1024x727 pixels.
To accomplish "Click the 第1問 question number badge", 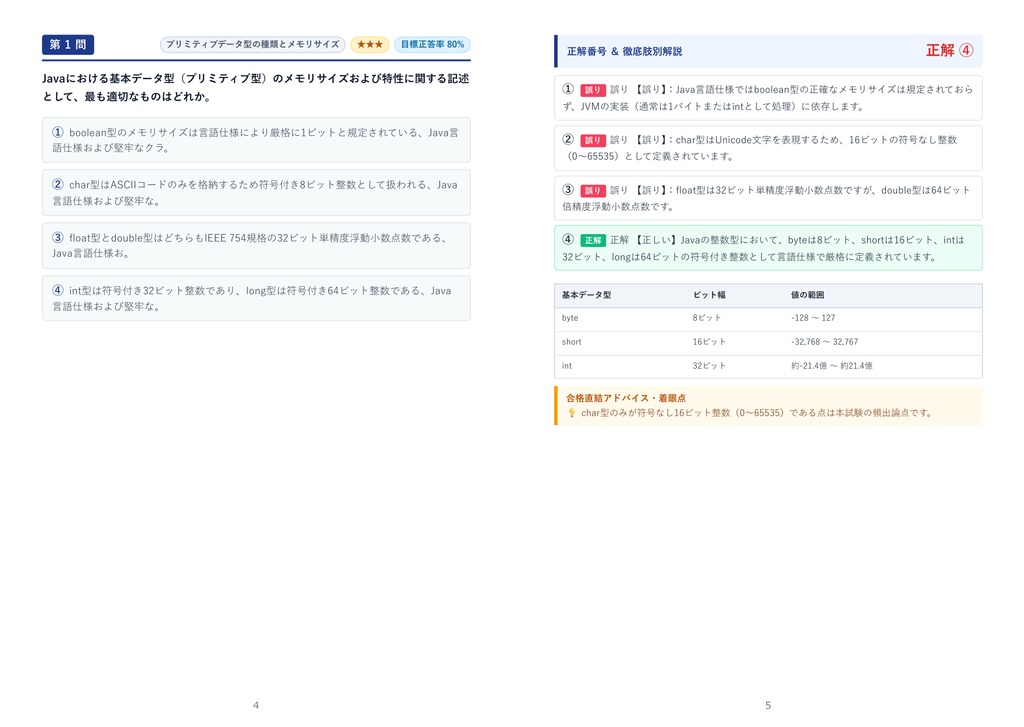I will (68, 44).
